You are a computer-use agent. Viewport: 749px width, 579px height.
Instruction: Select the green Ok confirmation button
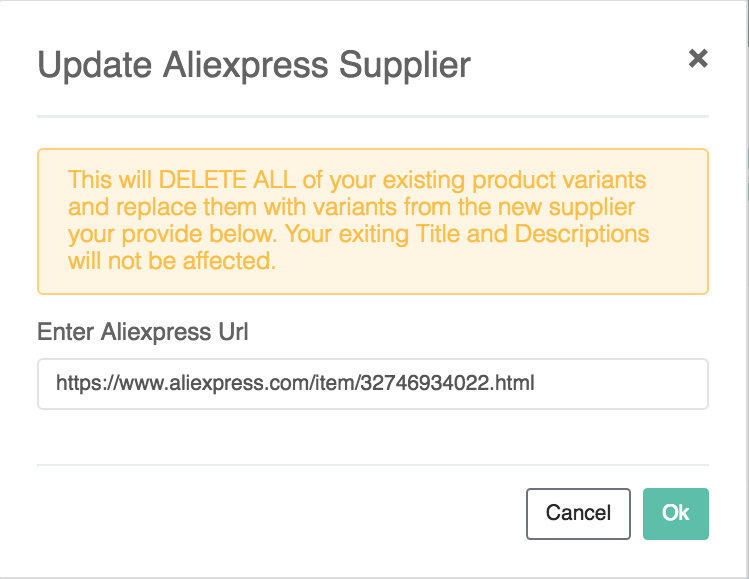click(676, 513)
